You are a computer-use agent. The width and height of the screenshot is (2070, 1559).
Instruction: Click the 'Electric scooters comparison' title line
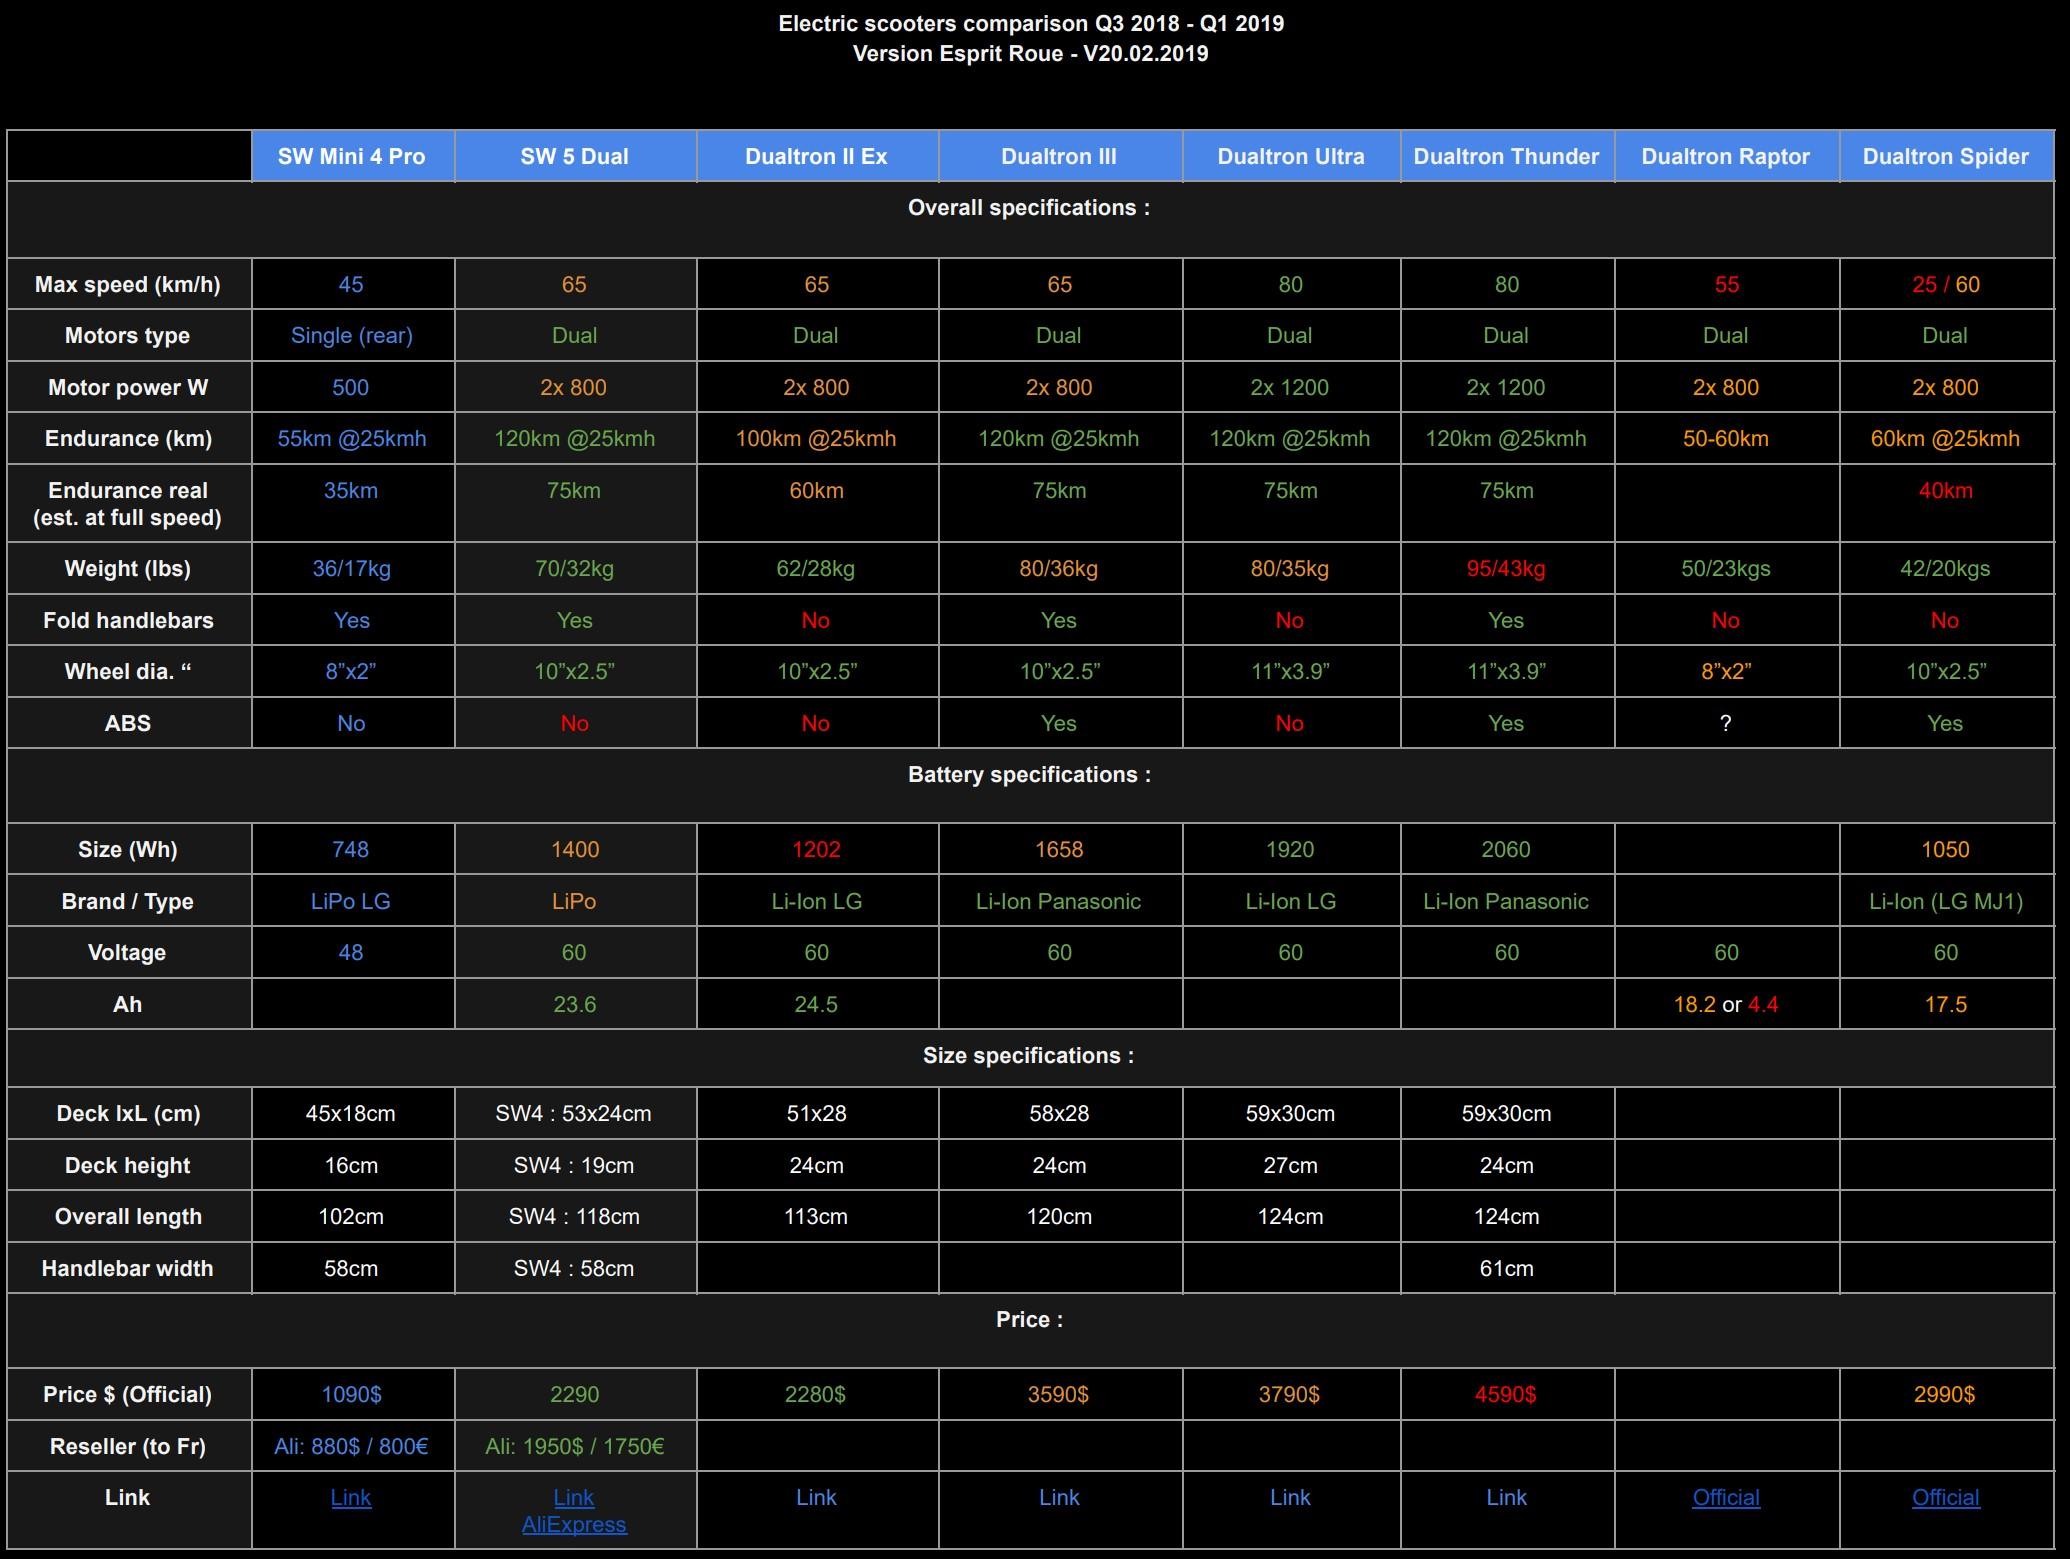(1031, 24)
